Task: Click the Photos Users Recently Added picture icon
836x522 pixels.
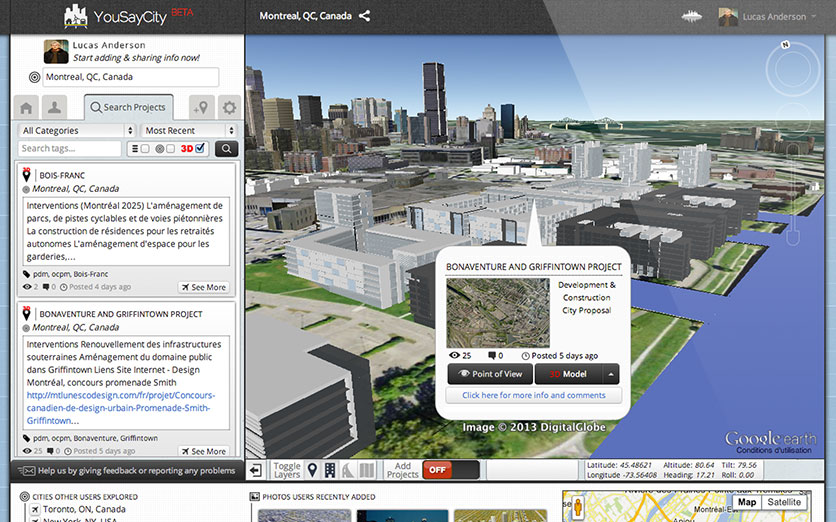Action: (x=255, y=497)
